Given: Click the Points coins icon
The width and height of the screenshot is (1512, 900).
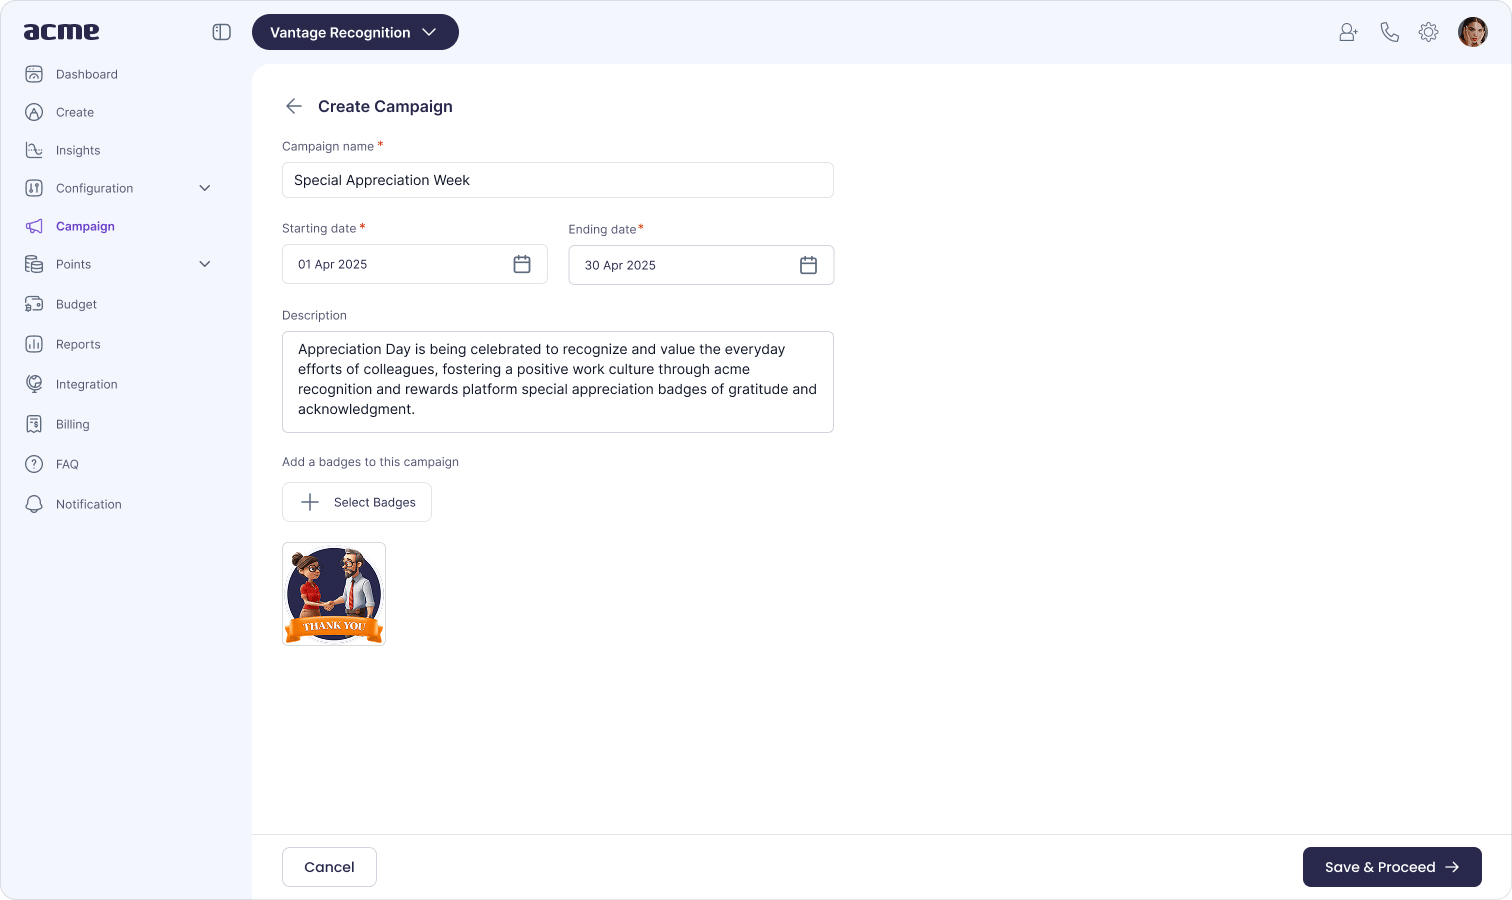Looking at the screenshot, I should pos(34,264).
